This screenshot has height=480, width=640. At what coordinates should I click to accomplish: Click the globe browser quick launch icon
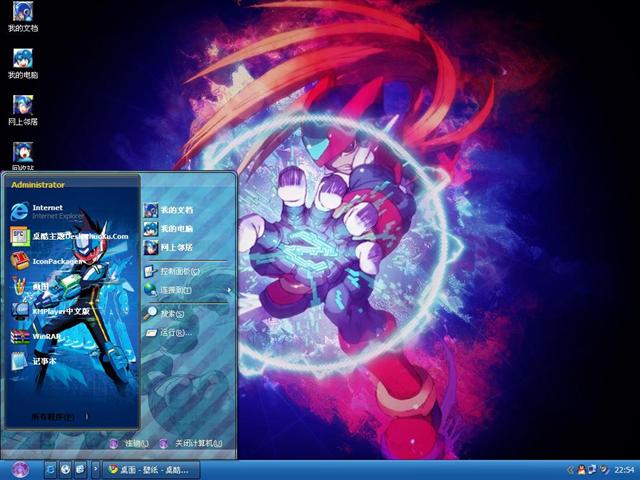[x=65, y=469]
